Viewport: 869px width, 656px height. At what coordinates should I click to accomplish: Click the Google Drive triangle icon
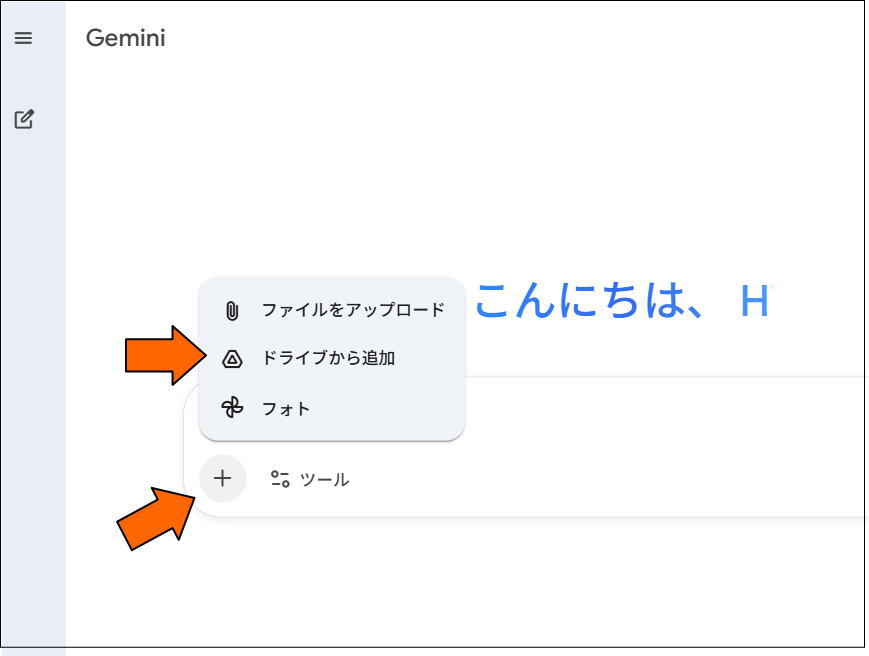click(232, 359)
